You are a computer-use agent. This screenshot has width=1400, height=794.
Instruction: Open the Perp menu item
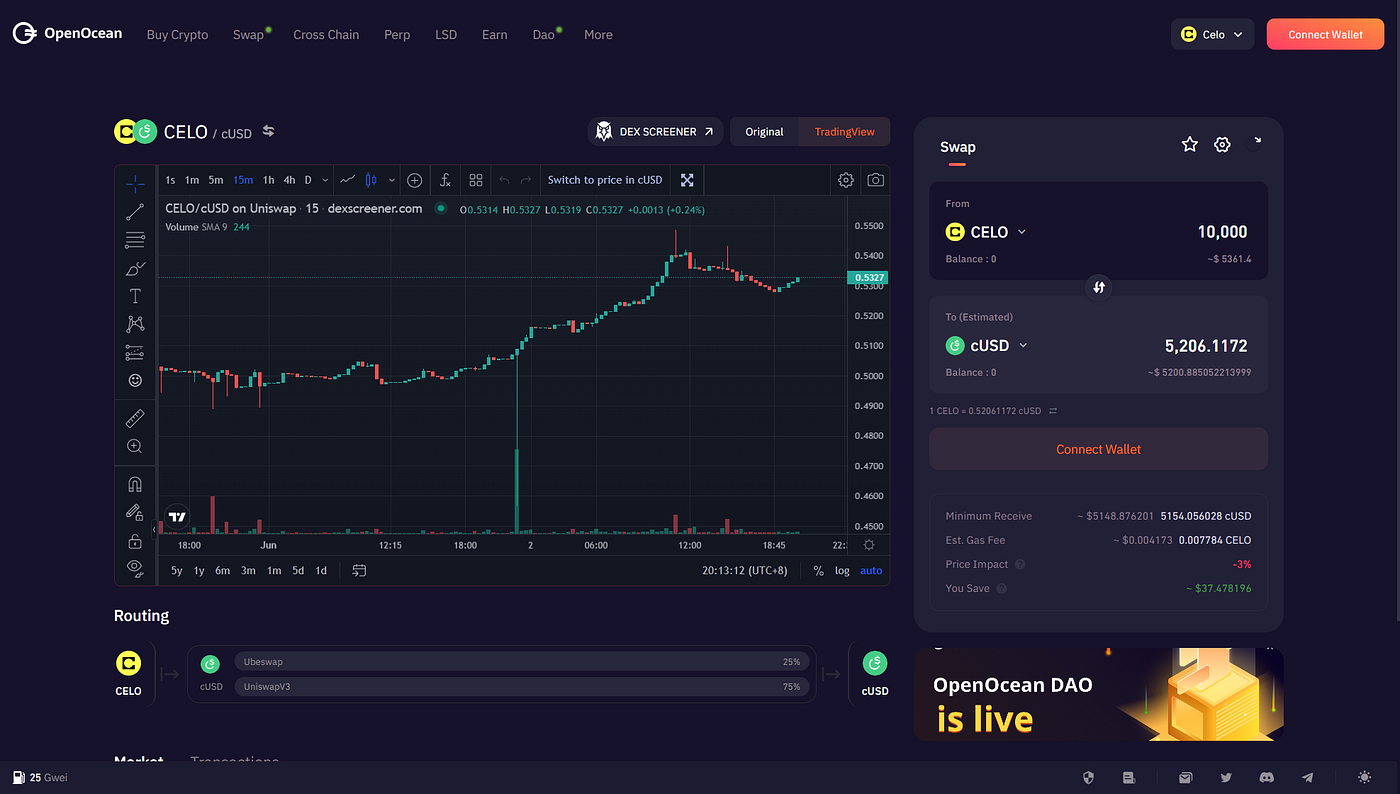click(x=397, y=34)
